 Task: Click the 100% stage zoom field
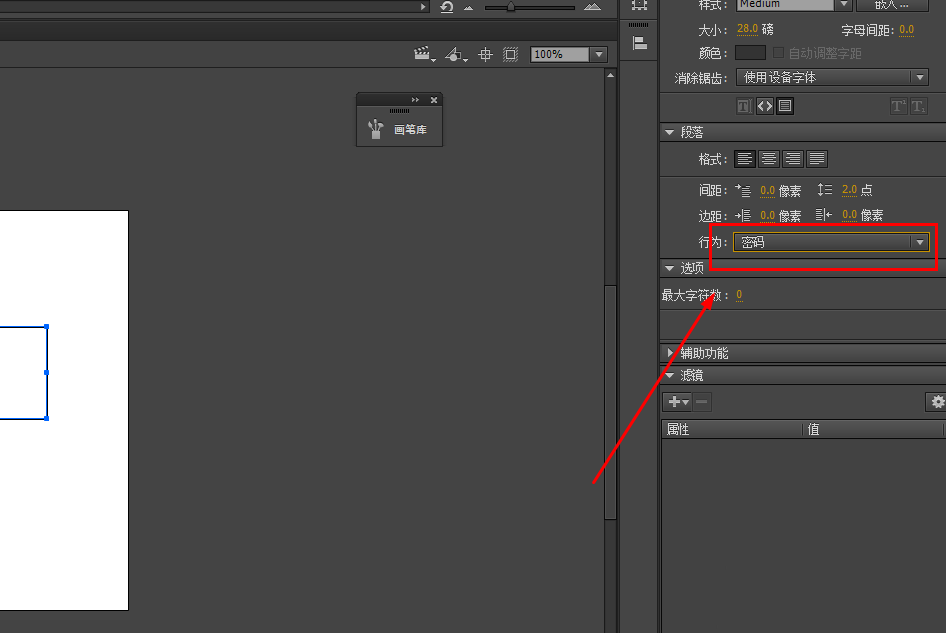tap(560, 54)
